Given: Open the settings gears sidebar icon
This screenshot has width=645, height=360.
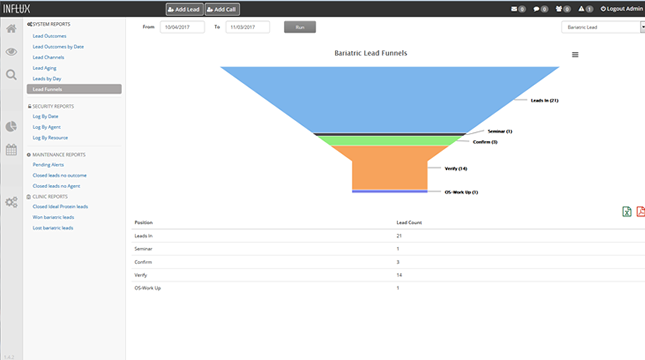Looking at the screenshot, I should (x=12, y=202).
